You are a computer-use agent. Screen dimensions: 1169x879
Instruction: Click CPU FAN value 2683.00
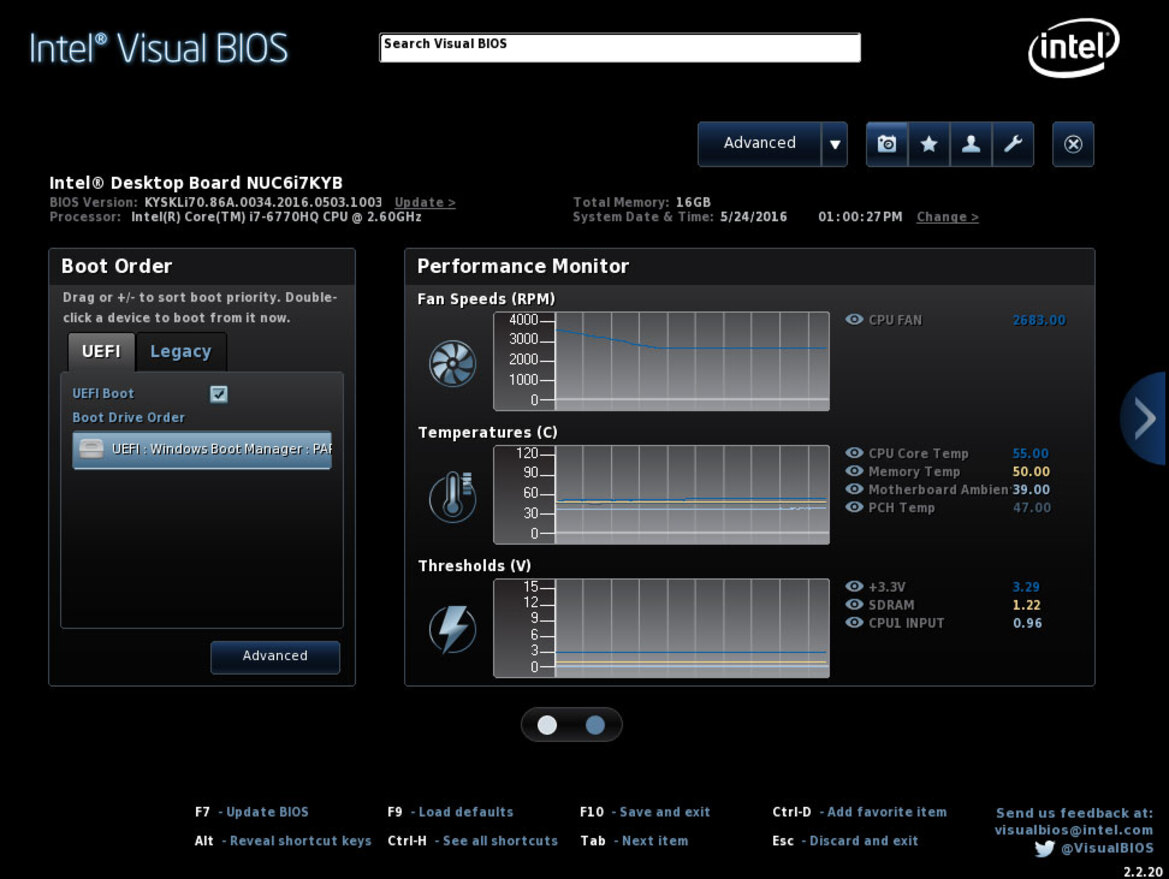point(1039,320)
